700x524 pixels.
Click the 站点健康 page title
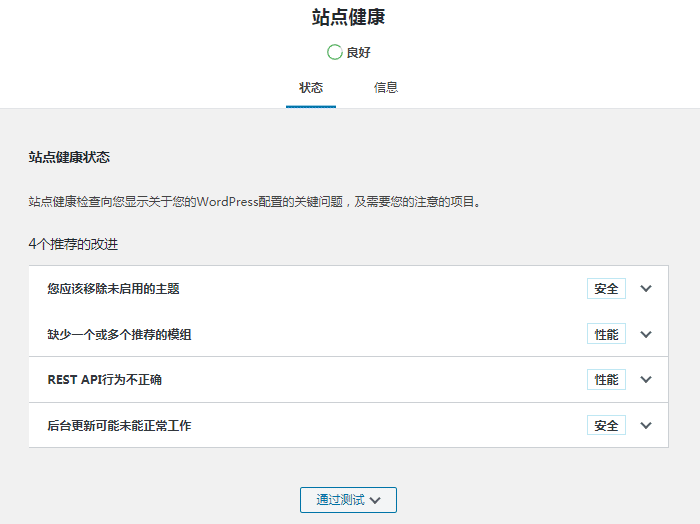[348, 17]
